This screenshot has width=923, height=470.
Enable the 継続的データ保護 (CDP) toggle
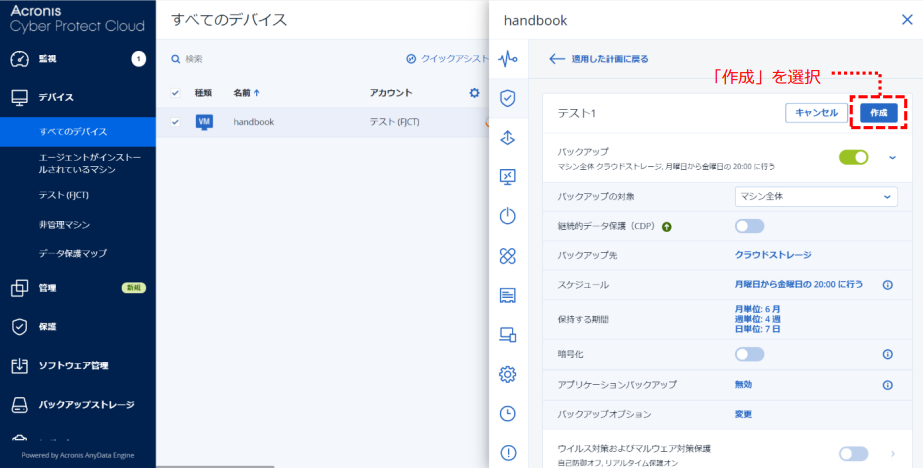(749, 226)
